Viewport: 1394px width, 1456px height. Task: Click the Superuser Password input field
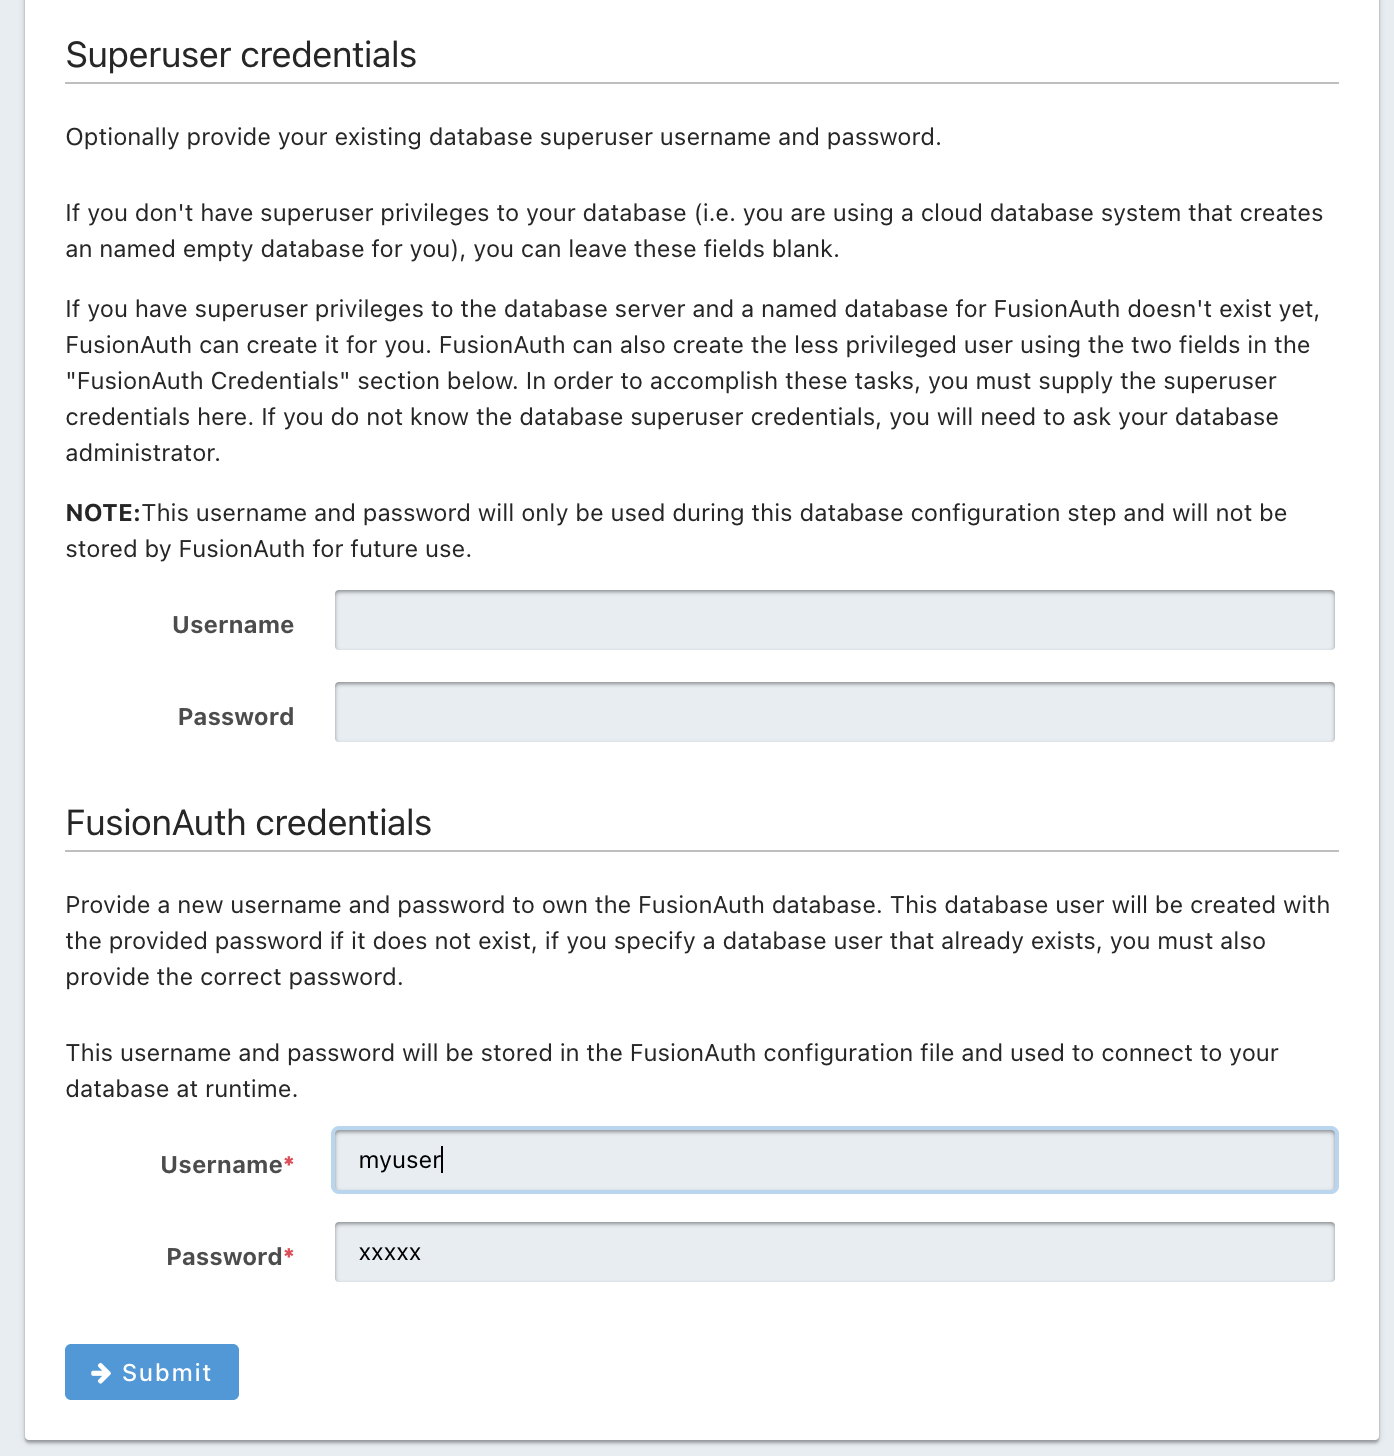[834, 712]
